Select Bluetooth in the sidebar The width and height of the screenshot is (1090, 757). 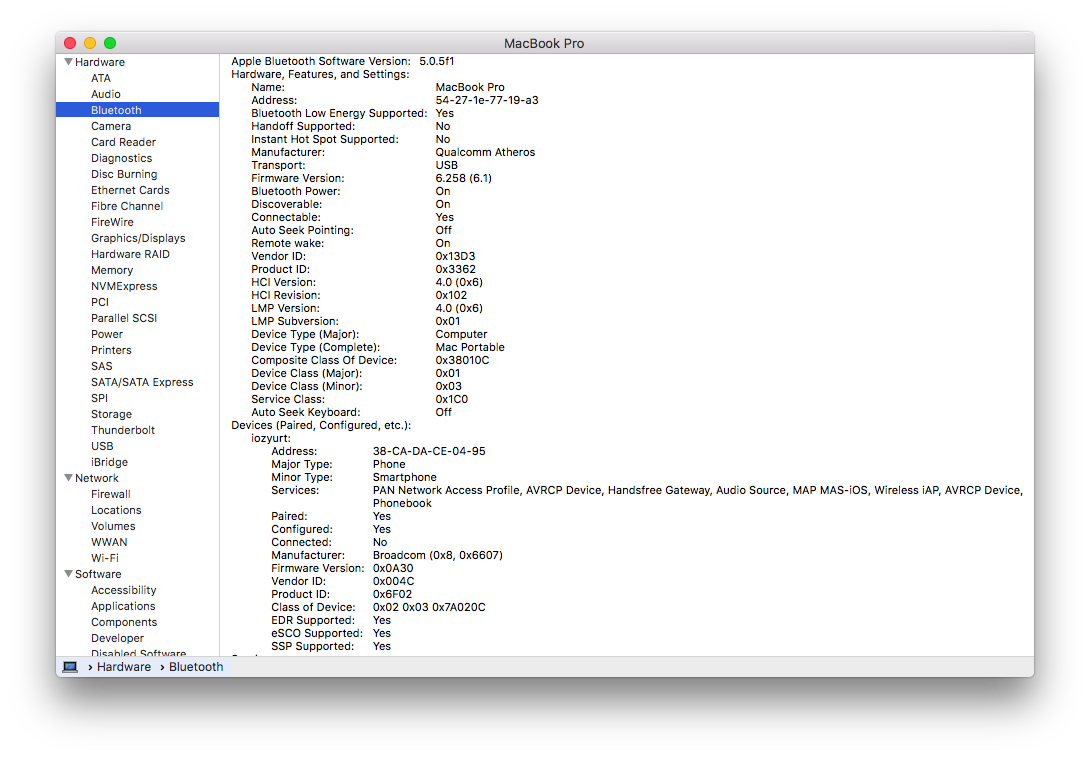coord(116,110)
